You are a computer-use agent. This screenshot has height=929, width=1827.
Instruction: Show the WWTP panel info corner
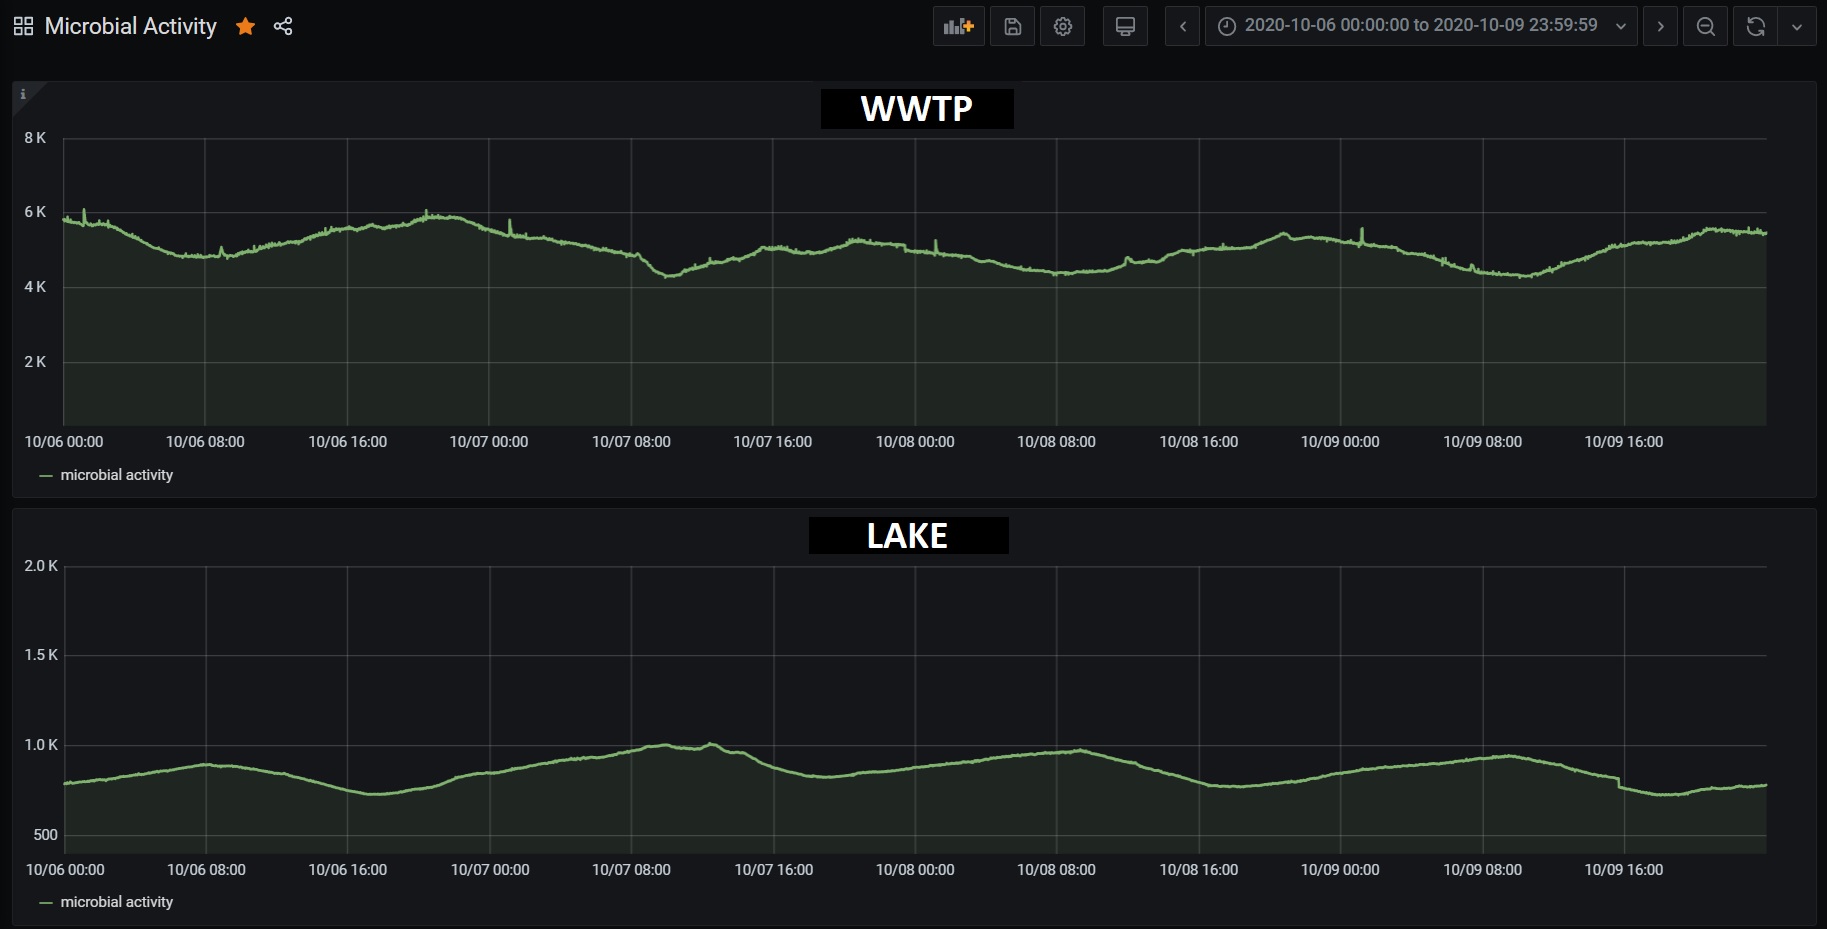click(x=22, y=94)
